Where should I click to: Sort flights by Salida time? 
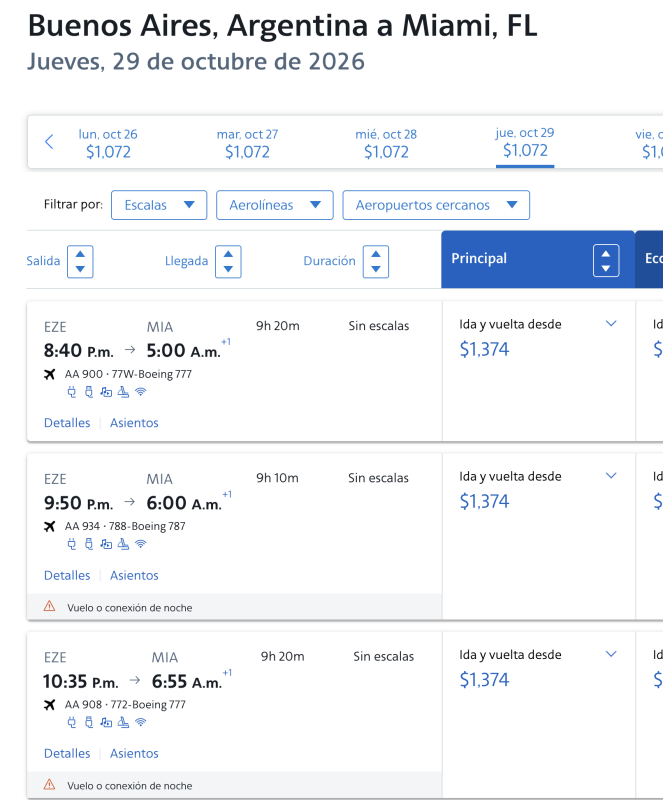pyautogui.click(x=80, y=261)
